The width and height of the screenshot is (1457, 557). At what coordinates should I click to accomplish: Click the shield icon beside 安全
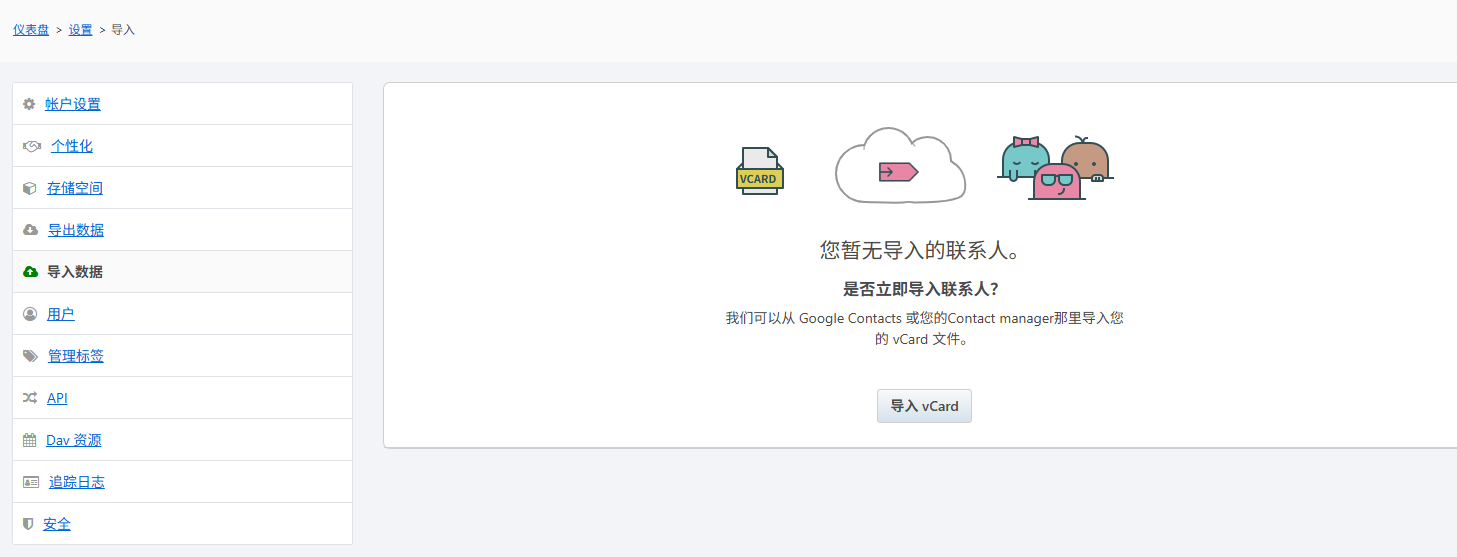[28, 524]
